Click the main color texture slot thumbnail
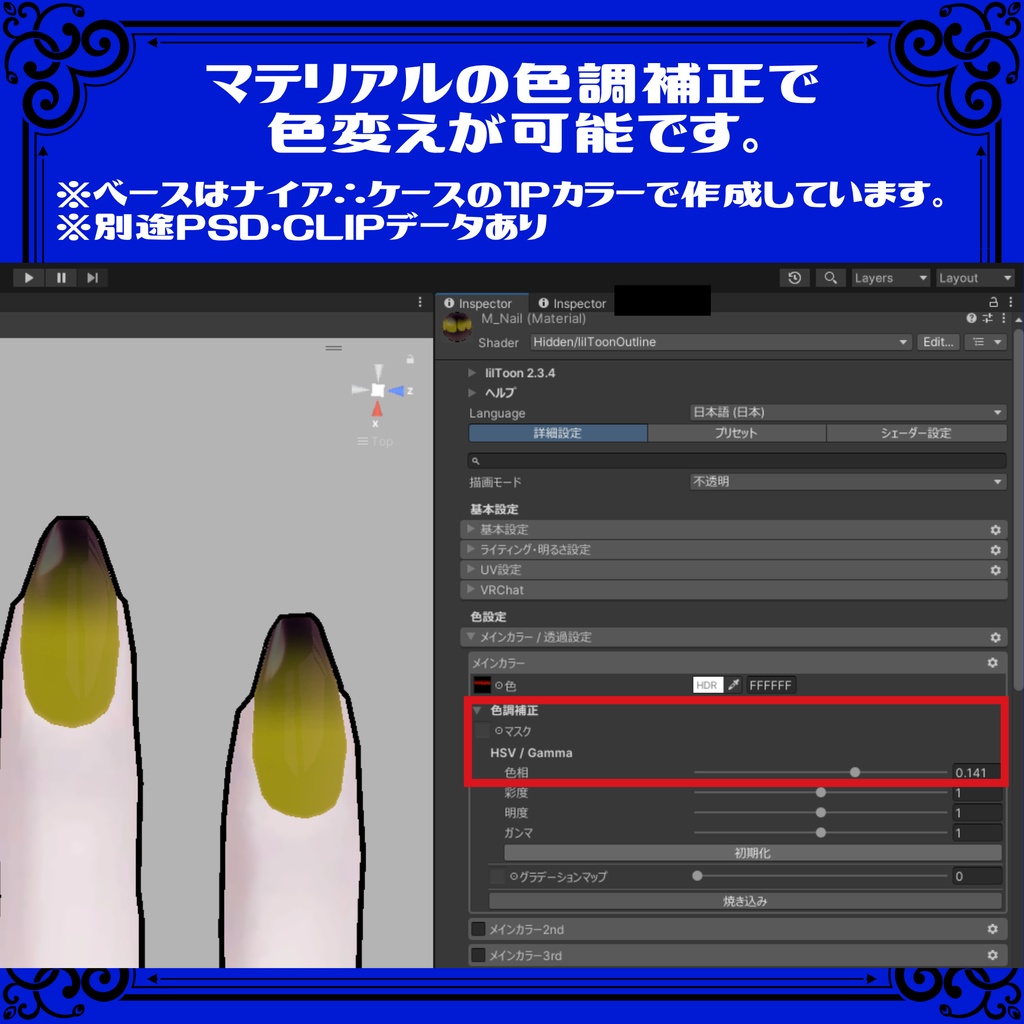 pyautogui.click(x=482, y=685)
